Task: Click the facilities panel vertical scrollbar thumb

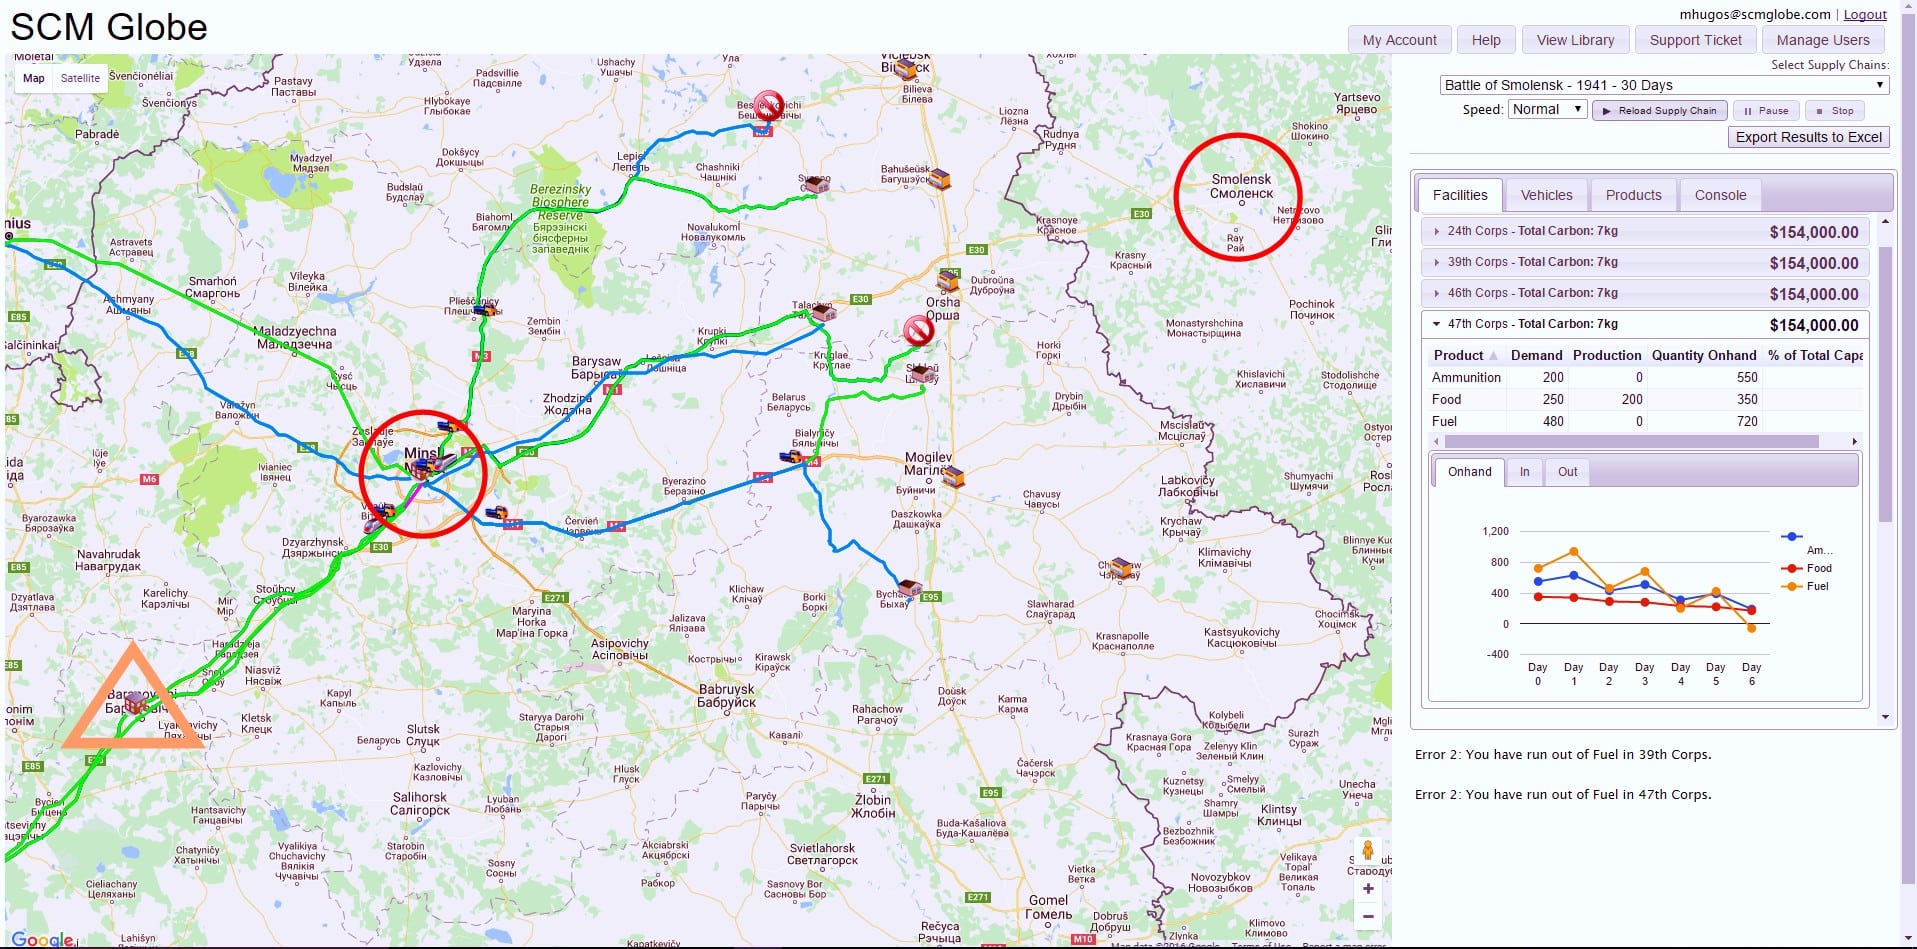Action: tap(1885, 384)
